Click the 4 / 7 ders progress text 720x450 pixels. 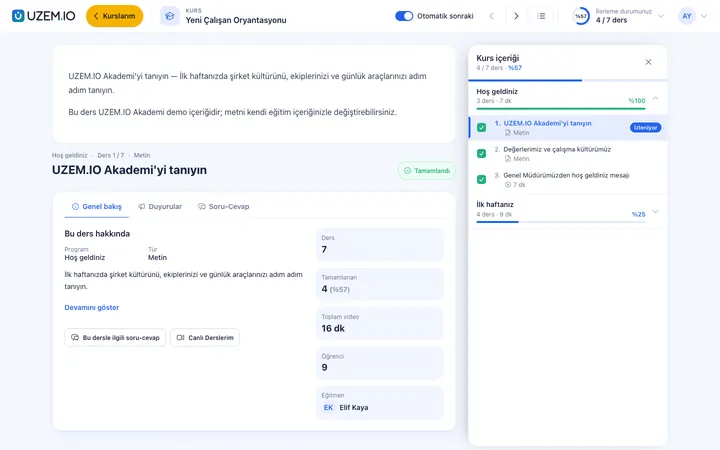[x=611, y=20]
